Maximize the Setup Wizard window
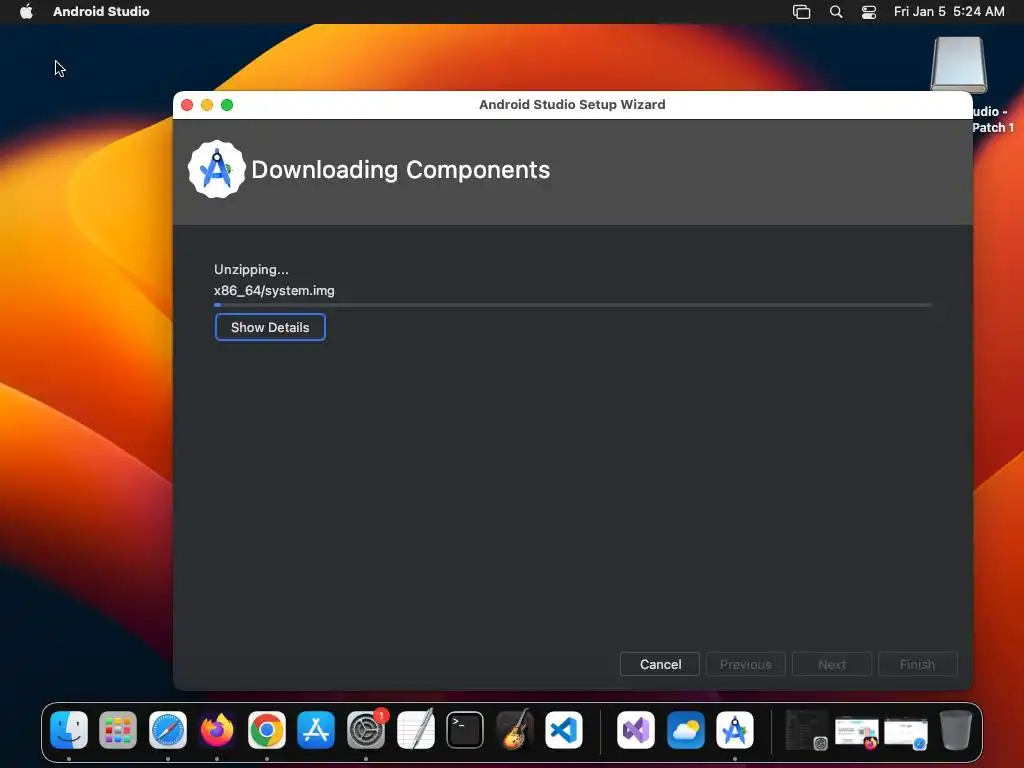Viewport: 1024px width, 768px height. (227, 105)
